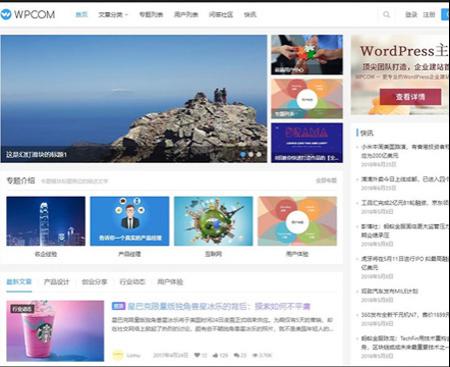The height and width of the screenshot is (367, 450).
Task: Click the 产品经理 label under the topic card
Action: (129, 254)
